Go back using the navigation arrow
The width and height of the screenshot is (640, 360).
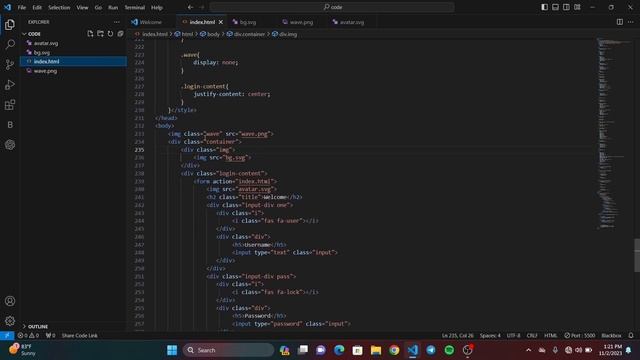pyautogui.click(x=190, y=7)
